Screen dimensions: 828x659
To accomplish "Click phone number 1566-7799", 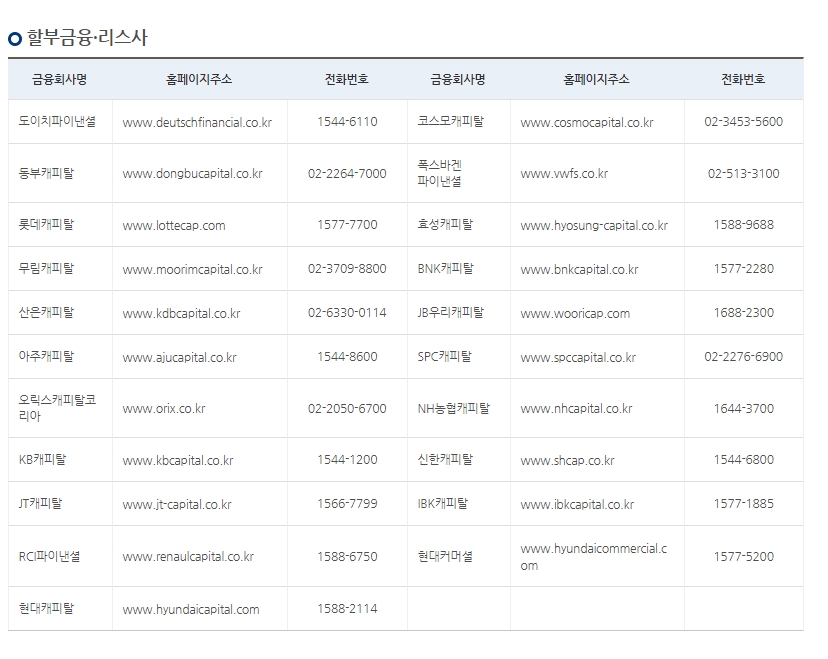I will (x=347, y=503).
